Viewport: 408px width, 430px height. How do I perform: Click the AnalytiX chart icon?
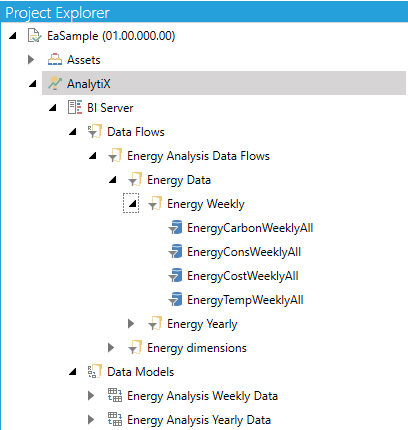[x=55, y=83]
